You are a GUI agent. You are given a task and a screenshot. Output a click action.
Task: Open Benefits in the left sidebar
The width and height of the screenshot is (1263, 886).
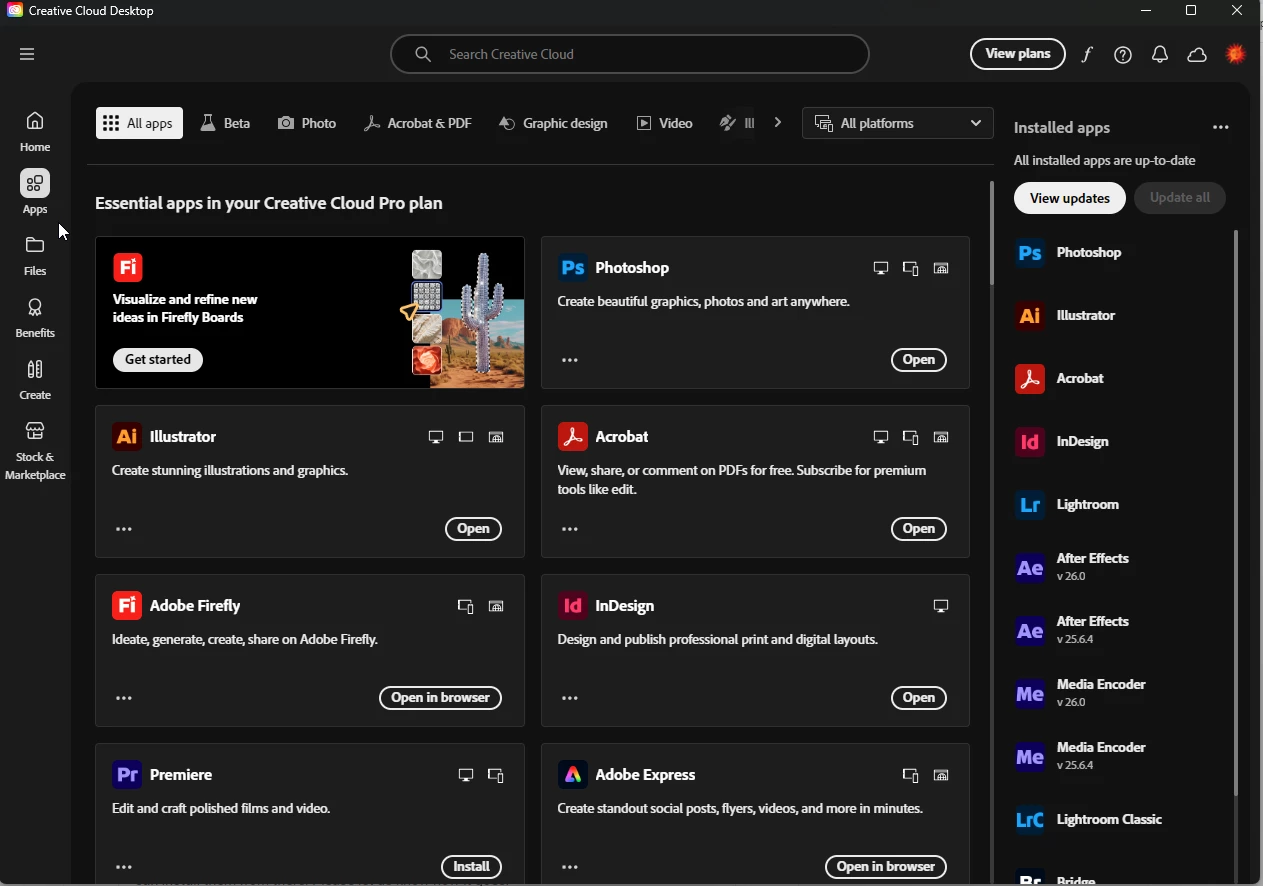click(35, 318)
